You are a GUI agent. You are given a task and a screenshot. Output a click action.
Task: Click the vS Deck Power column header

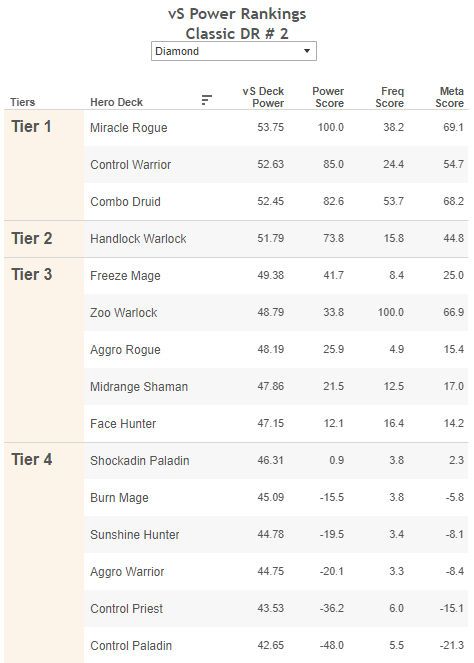(x=263, y=97)
